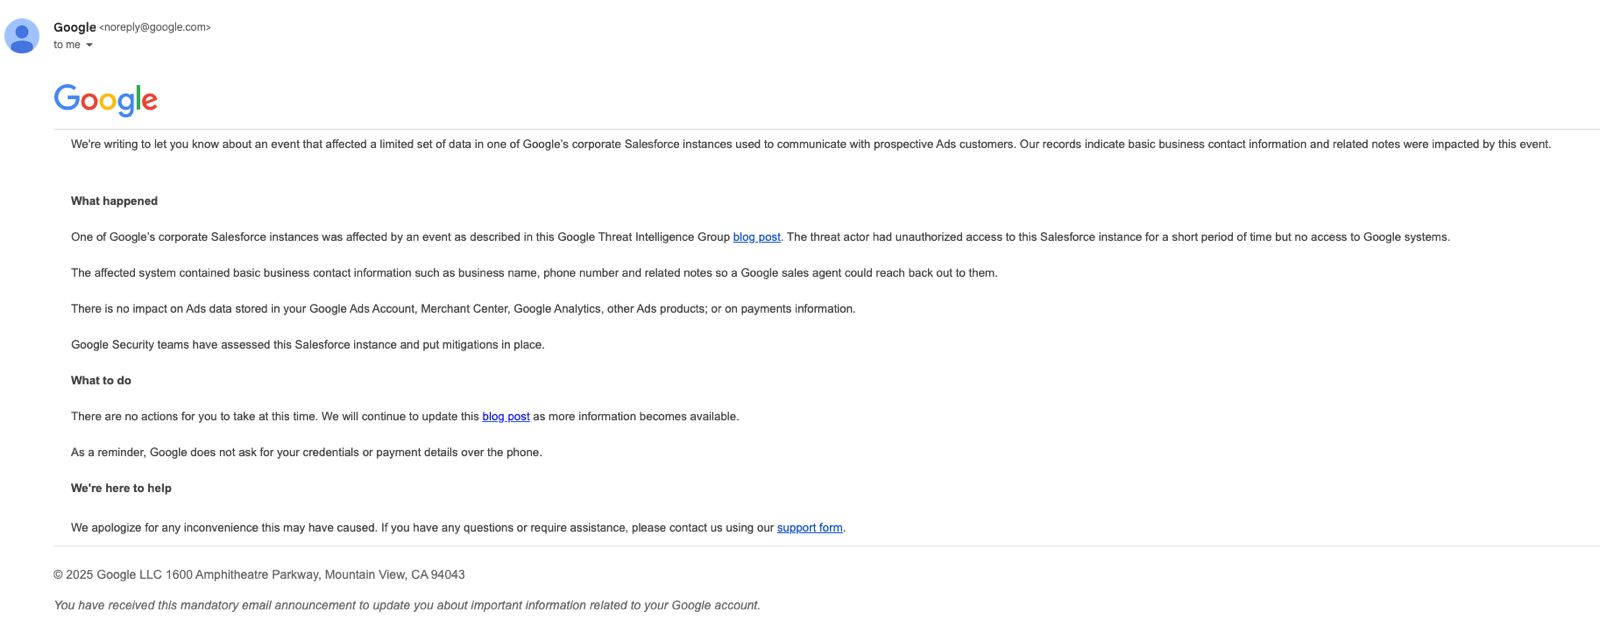1600x634 pixels.
Task: Click the 'What to do' heading
Action: pyautogui.click(x=101, y=380)
